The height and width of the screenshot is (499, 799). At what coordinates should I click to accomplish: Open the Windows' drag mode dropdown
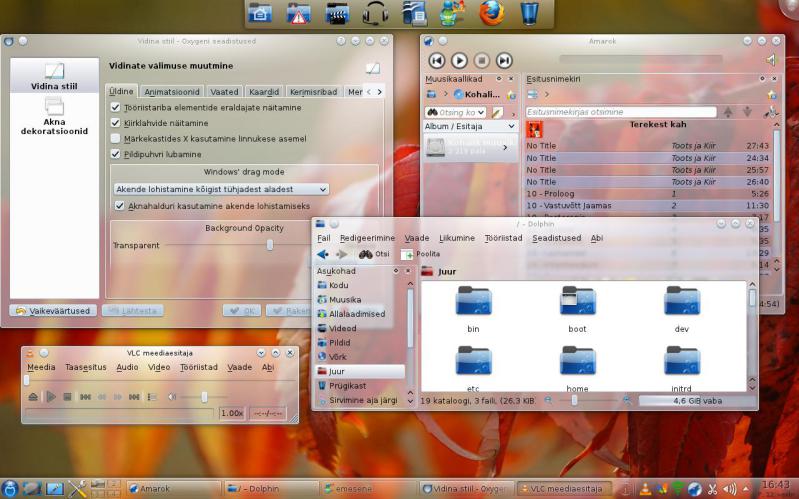[x=221, y=188]
